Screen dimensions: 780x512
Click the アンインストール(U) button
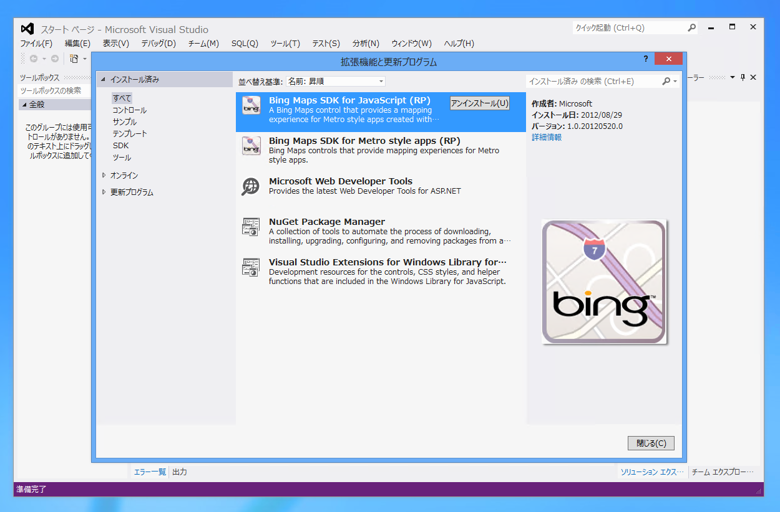(x=480, y=103)
